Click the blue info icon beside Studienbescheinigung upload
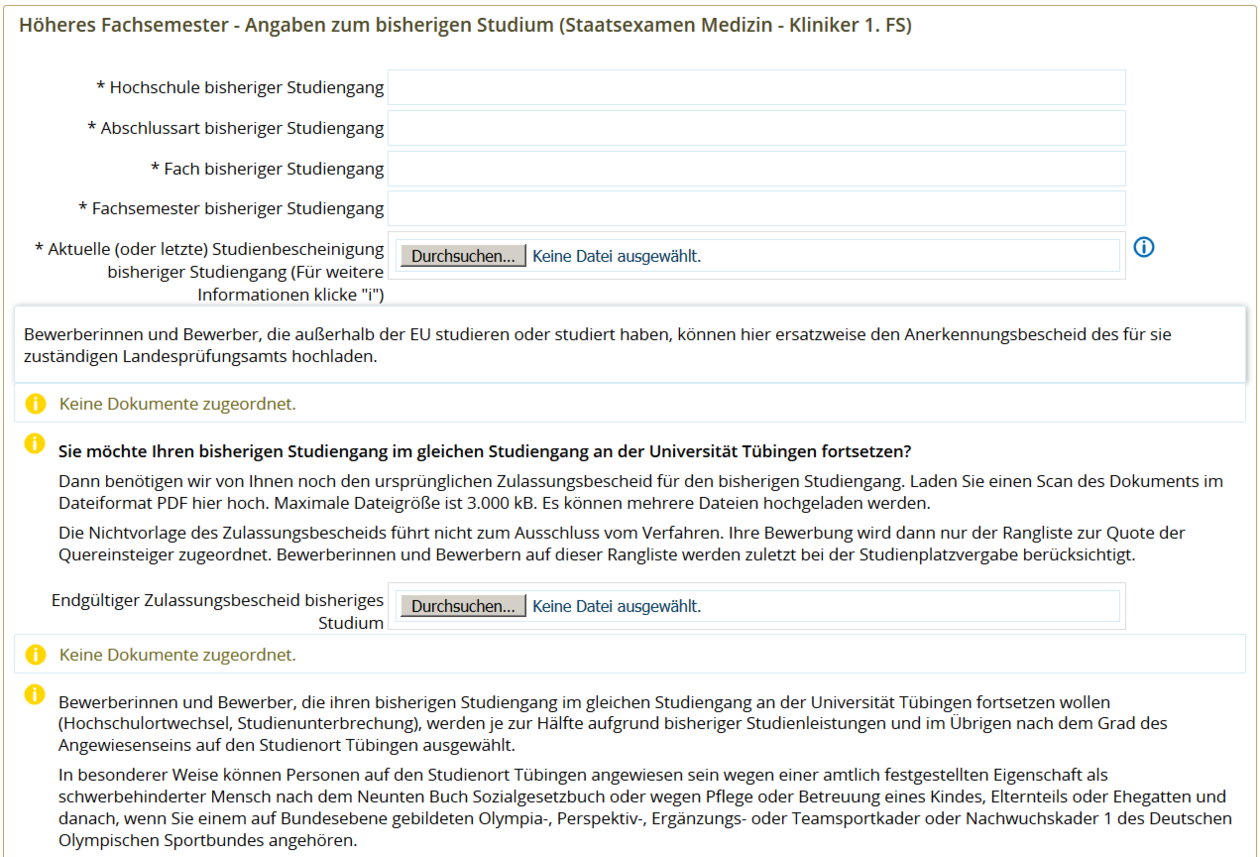 coord(1144,247)
